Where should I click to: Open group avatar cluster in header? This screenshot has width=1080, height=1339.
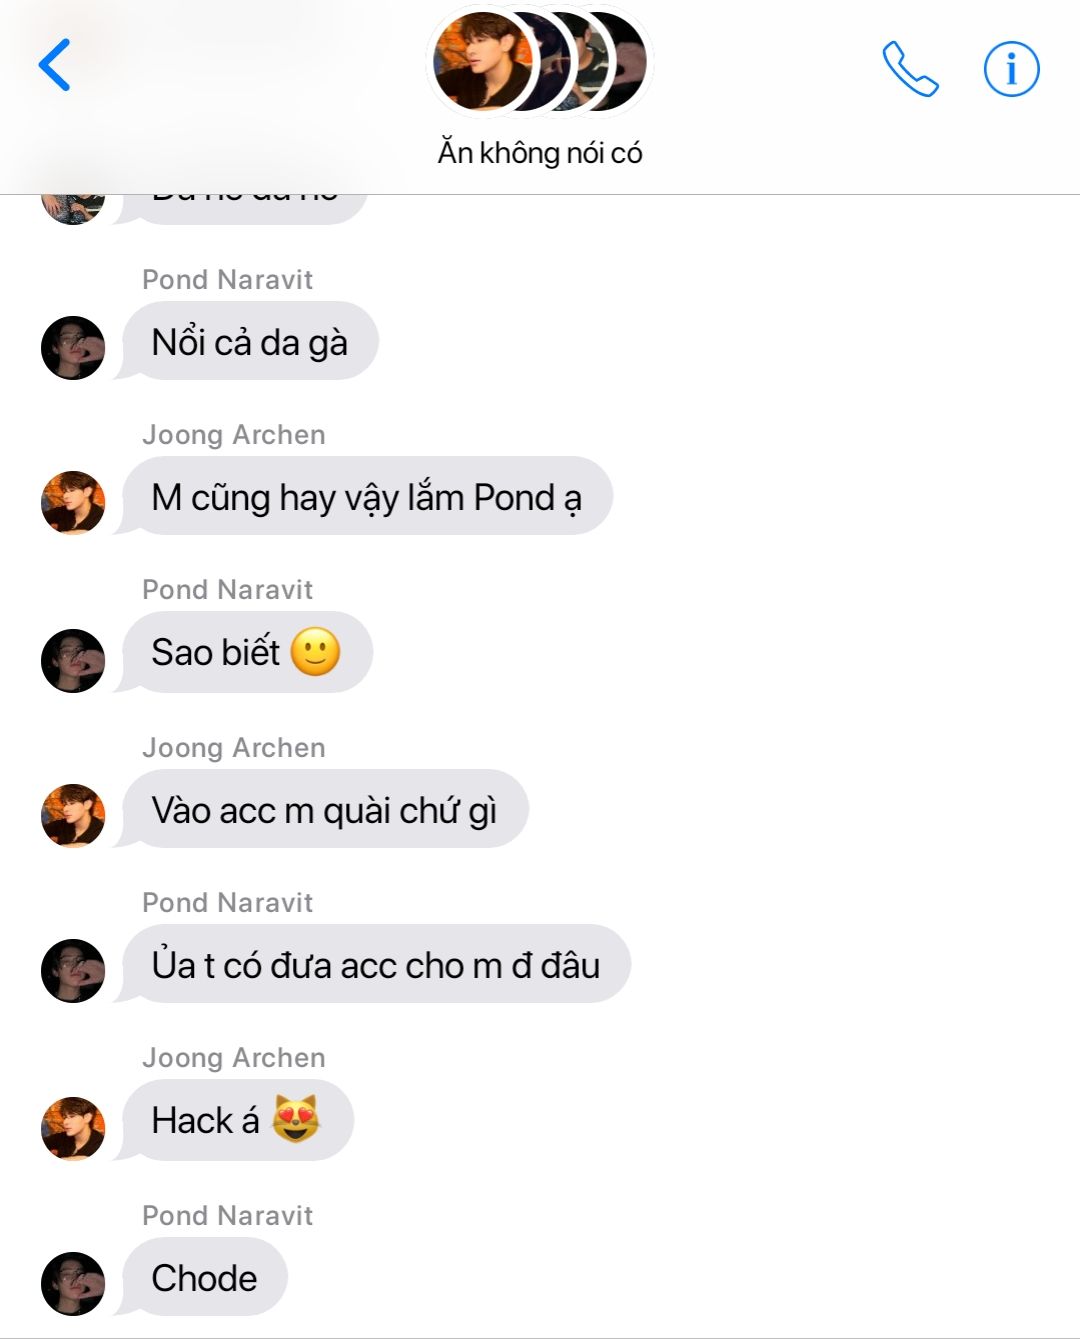540,61
